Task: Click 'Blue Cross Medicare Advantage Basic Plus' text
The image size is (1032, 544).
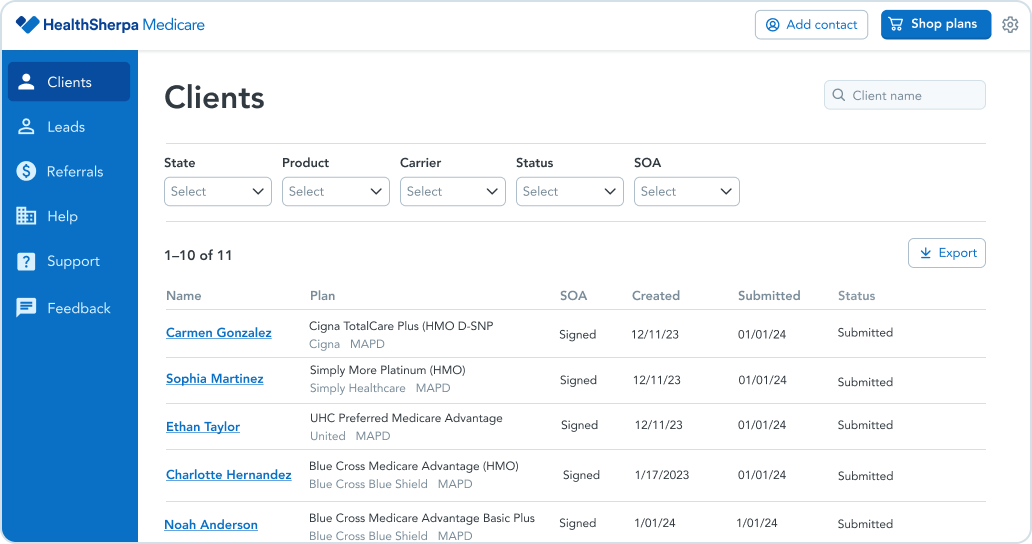Action: [422, 518]
